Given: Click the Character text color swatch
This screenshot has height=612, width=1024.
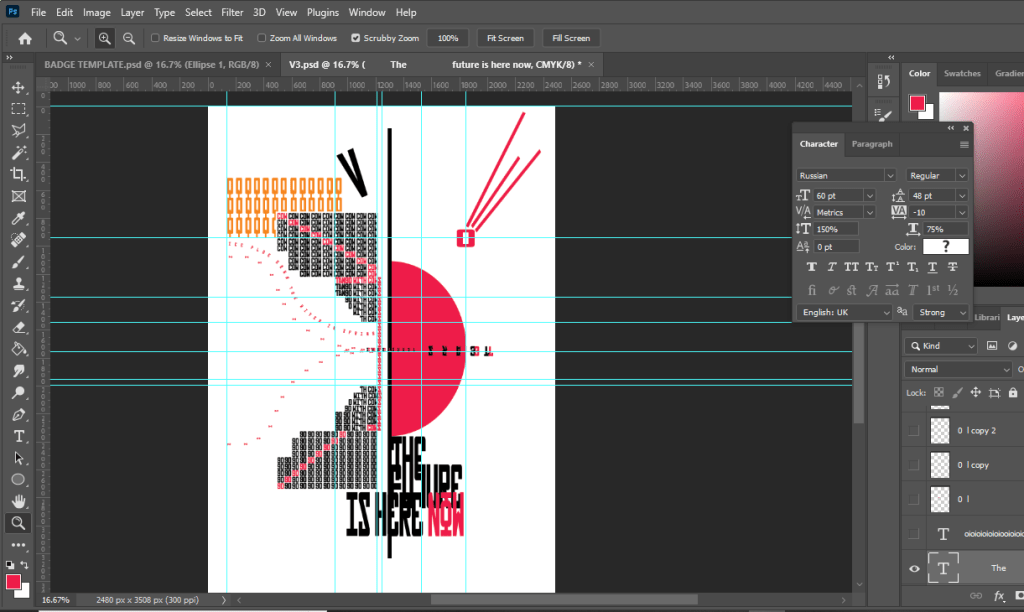Looking at the screenshot, I should point(944,247).
